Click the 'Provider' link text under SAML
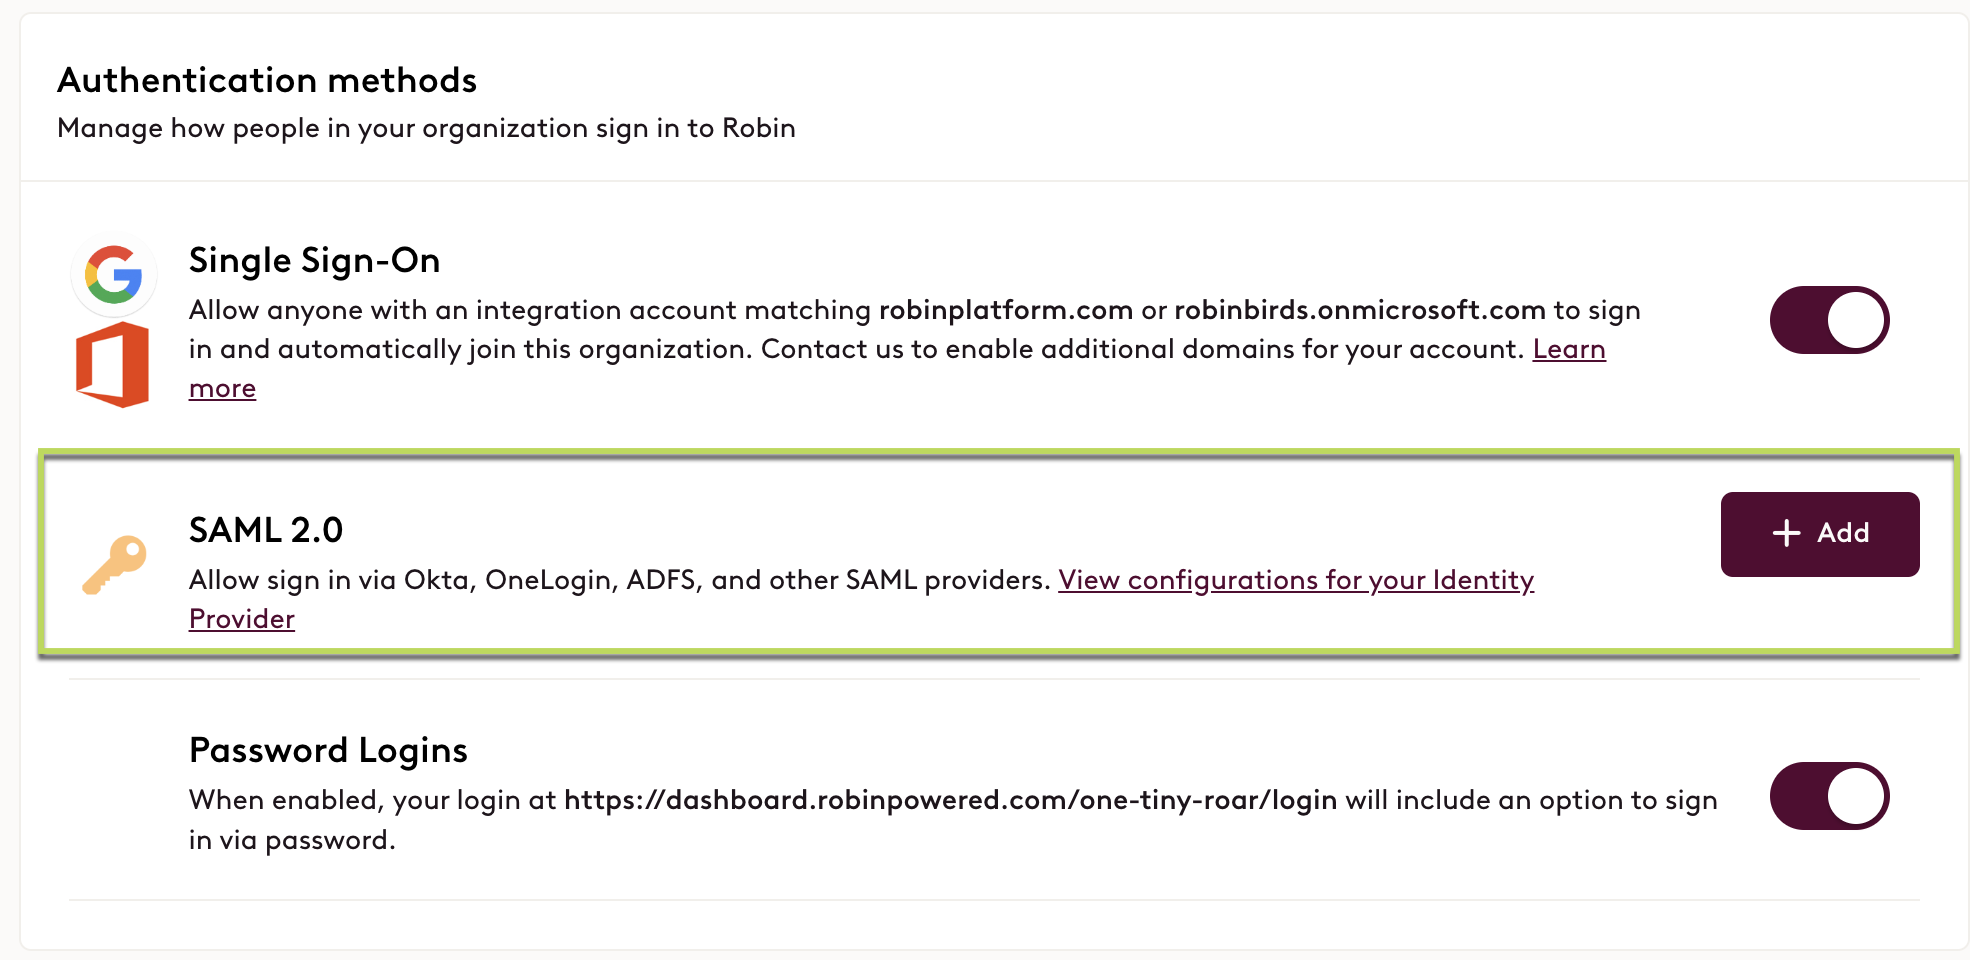The width and height of the screenshot is (1970, 960). (242, 619)
